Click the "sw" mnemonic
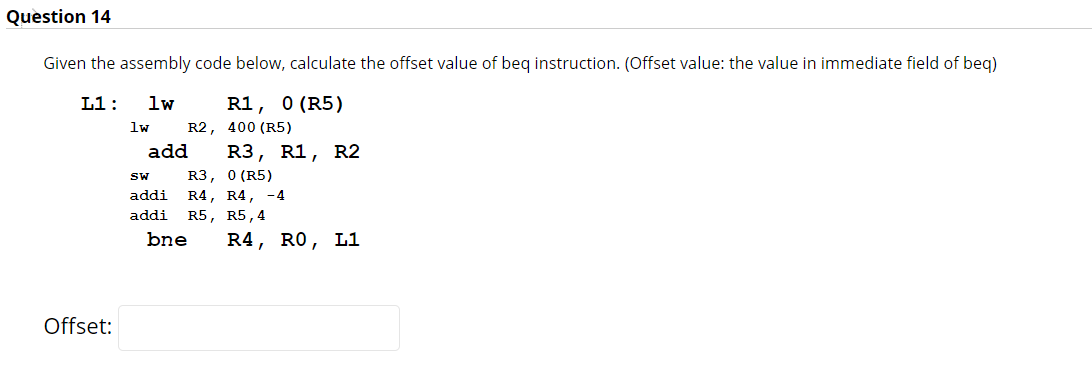Viewport: 1092px width, 365px height. [x=139, y=176]
